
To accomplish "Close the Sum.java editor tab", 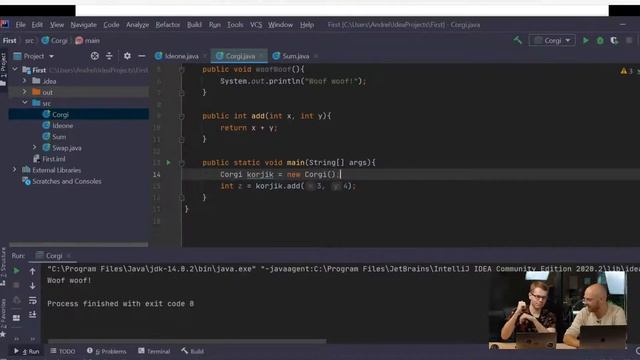I will (316, 56).
